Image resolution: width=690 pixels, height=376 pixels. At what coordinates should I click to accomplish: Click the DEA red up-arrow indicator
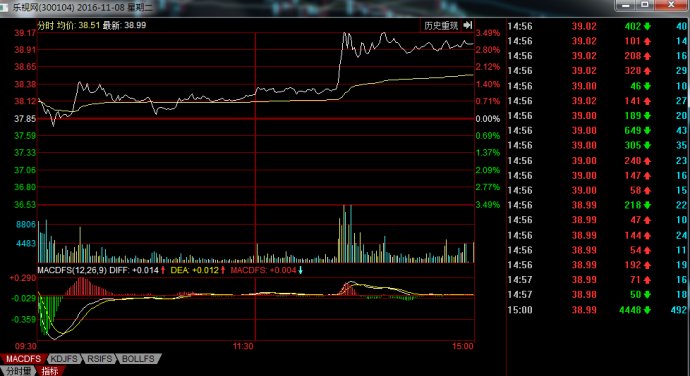[223, 270]
